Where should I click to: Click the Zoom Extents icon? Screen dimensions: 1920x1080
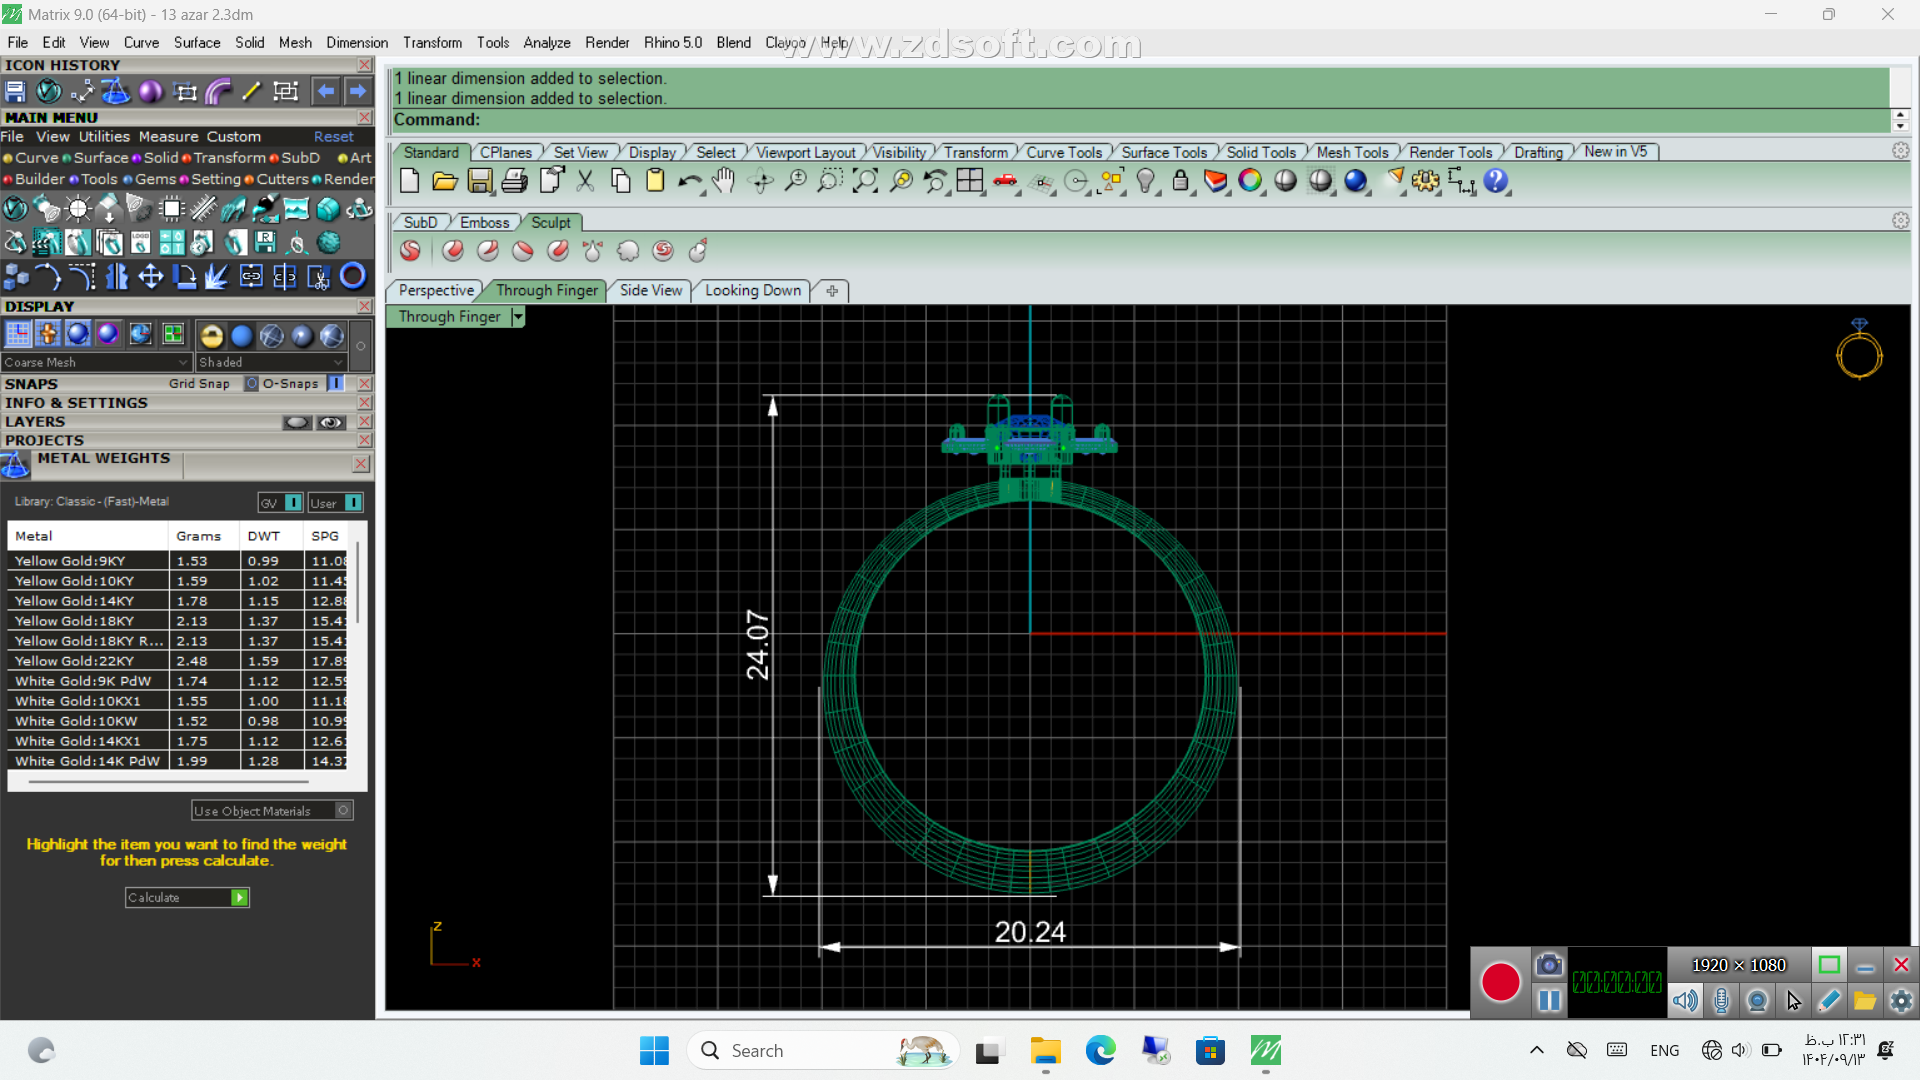point(865,181)
